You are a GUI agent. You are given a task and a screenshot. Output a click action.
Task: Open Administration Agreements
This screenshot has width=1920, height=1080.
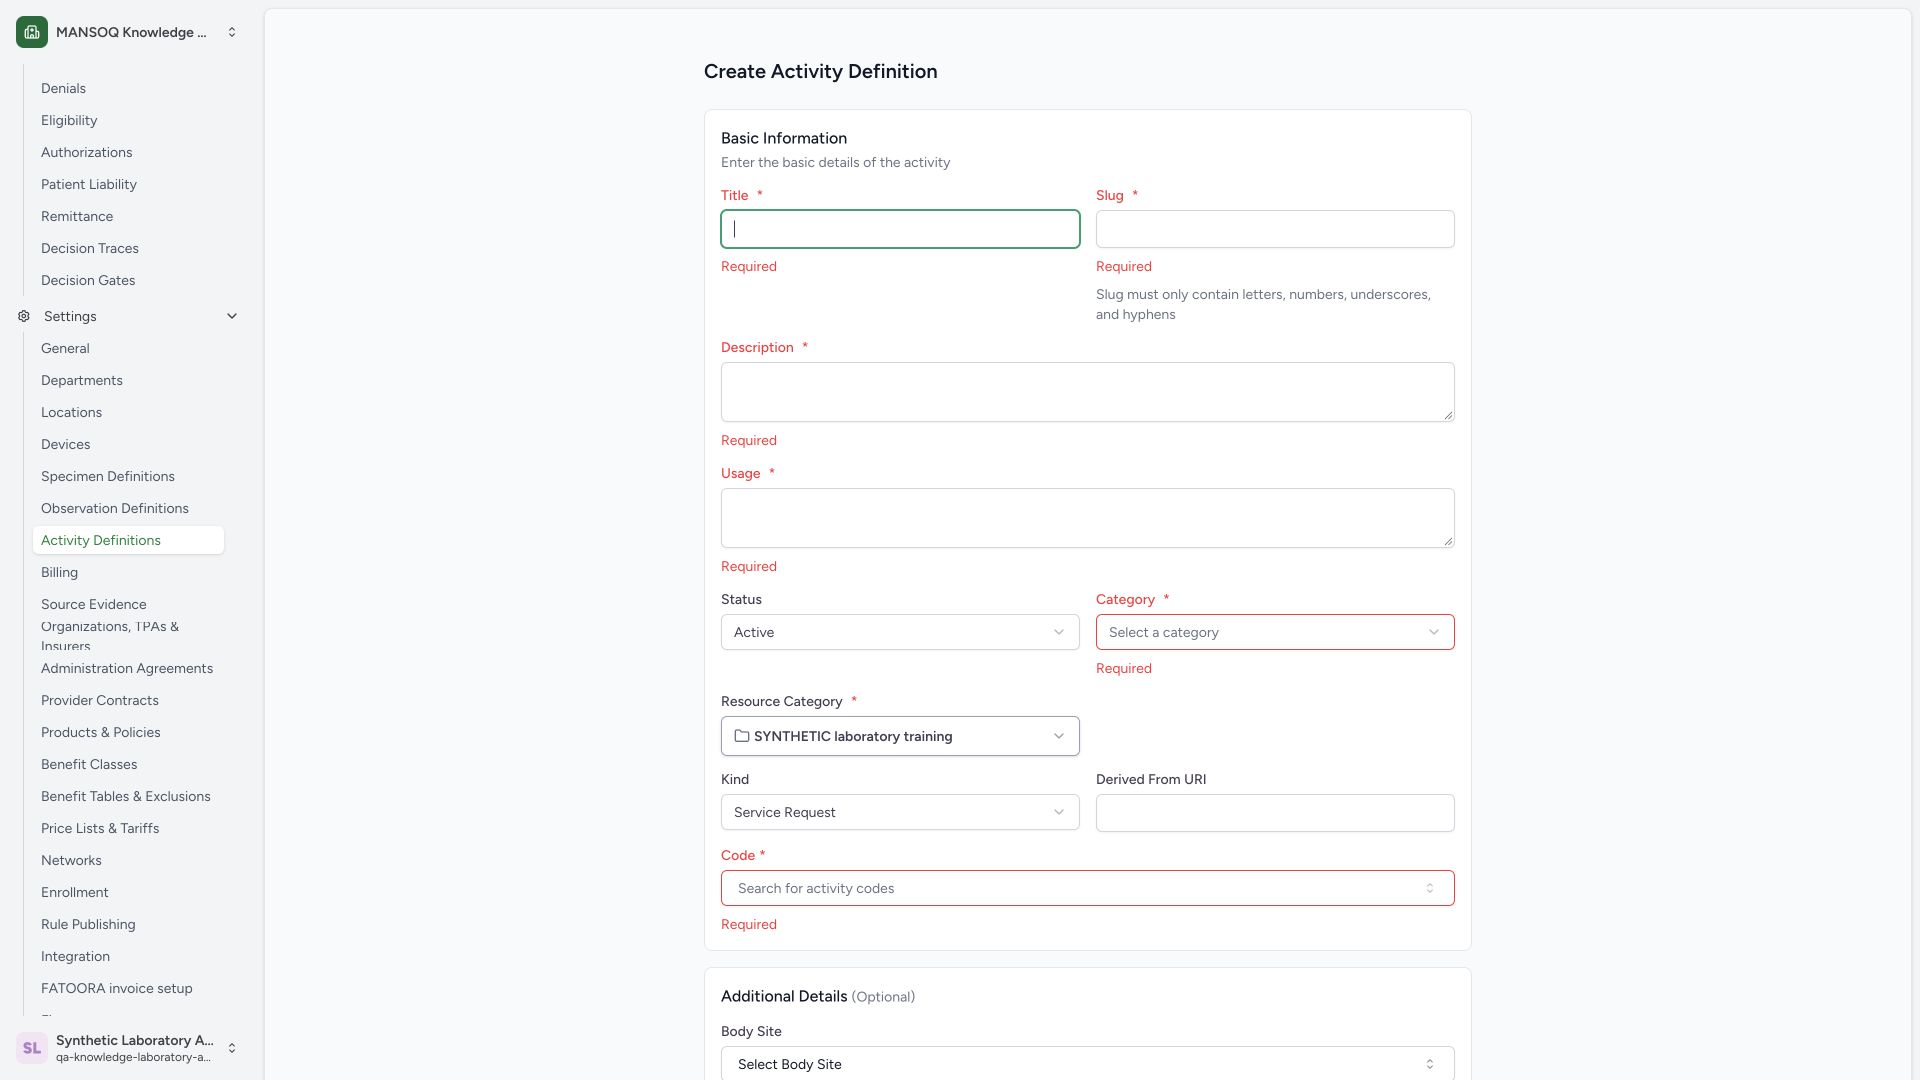127,668
